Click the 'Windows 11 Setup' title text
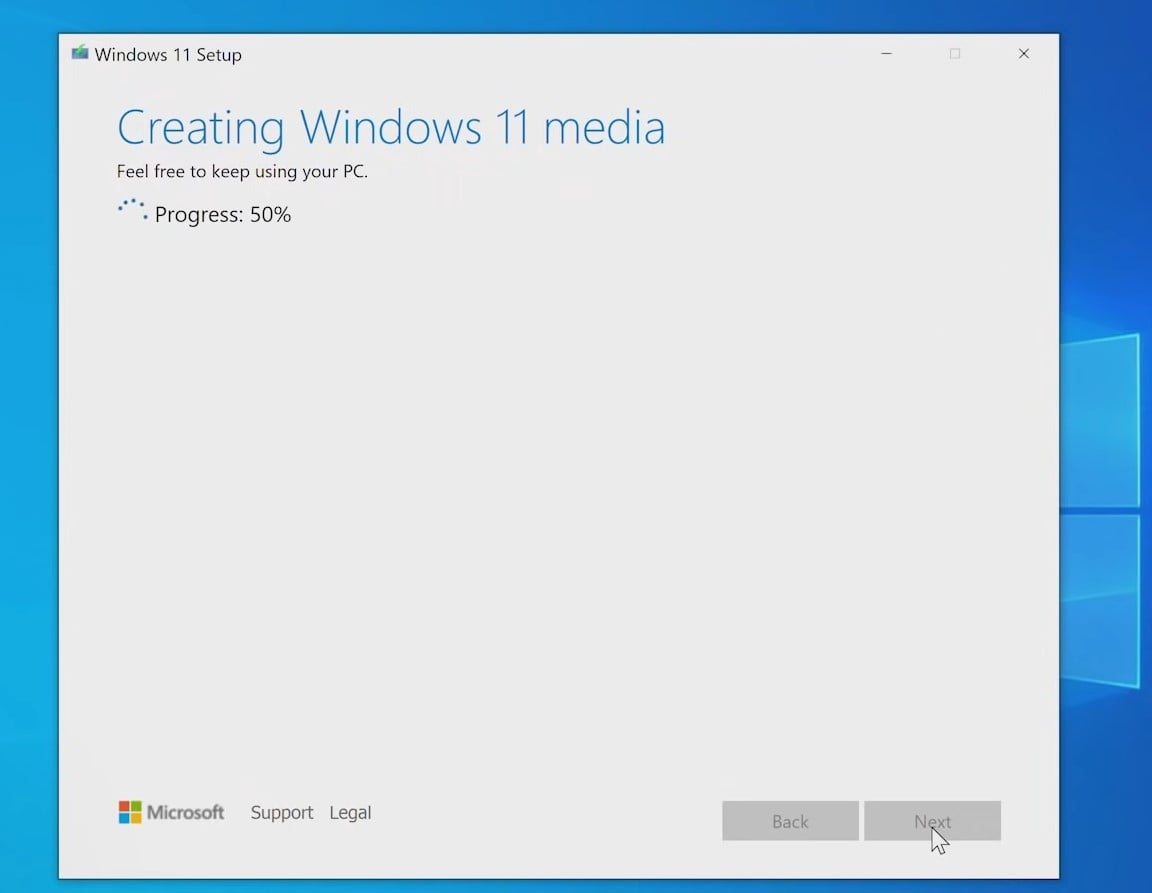1152x893 pixels. (x=168, y=54)
